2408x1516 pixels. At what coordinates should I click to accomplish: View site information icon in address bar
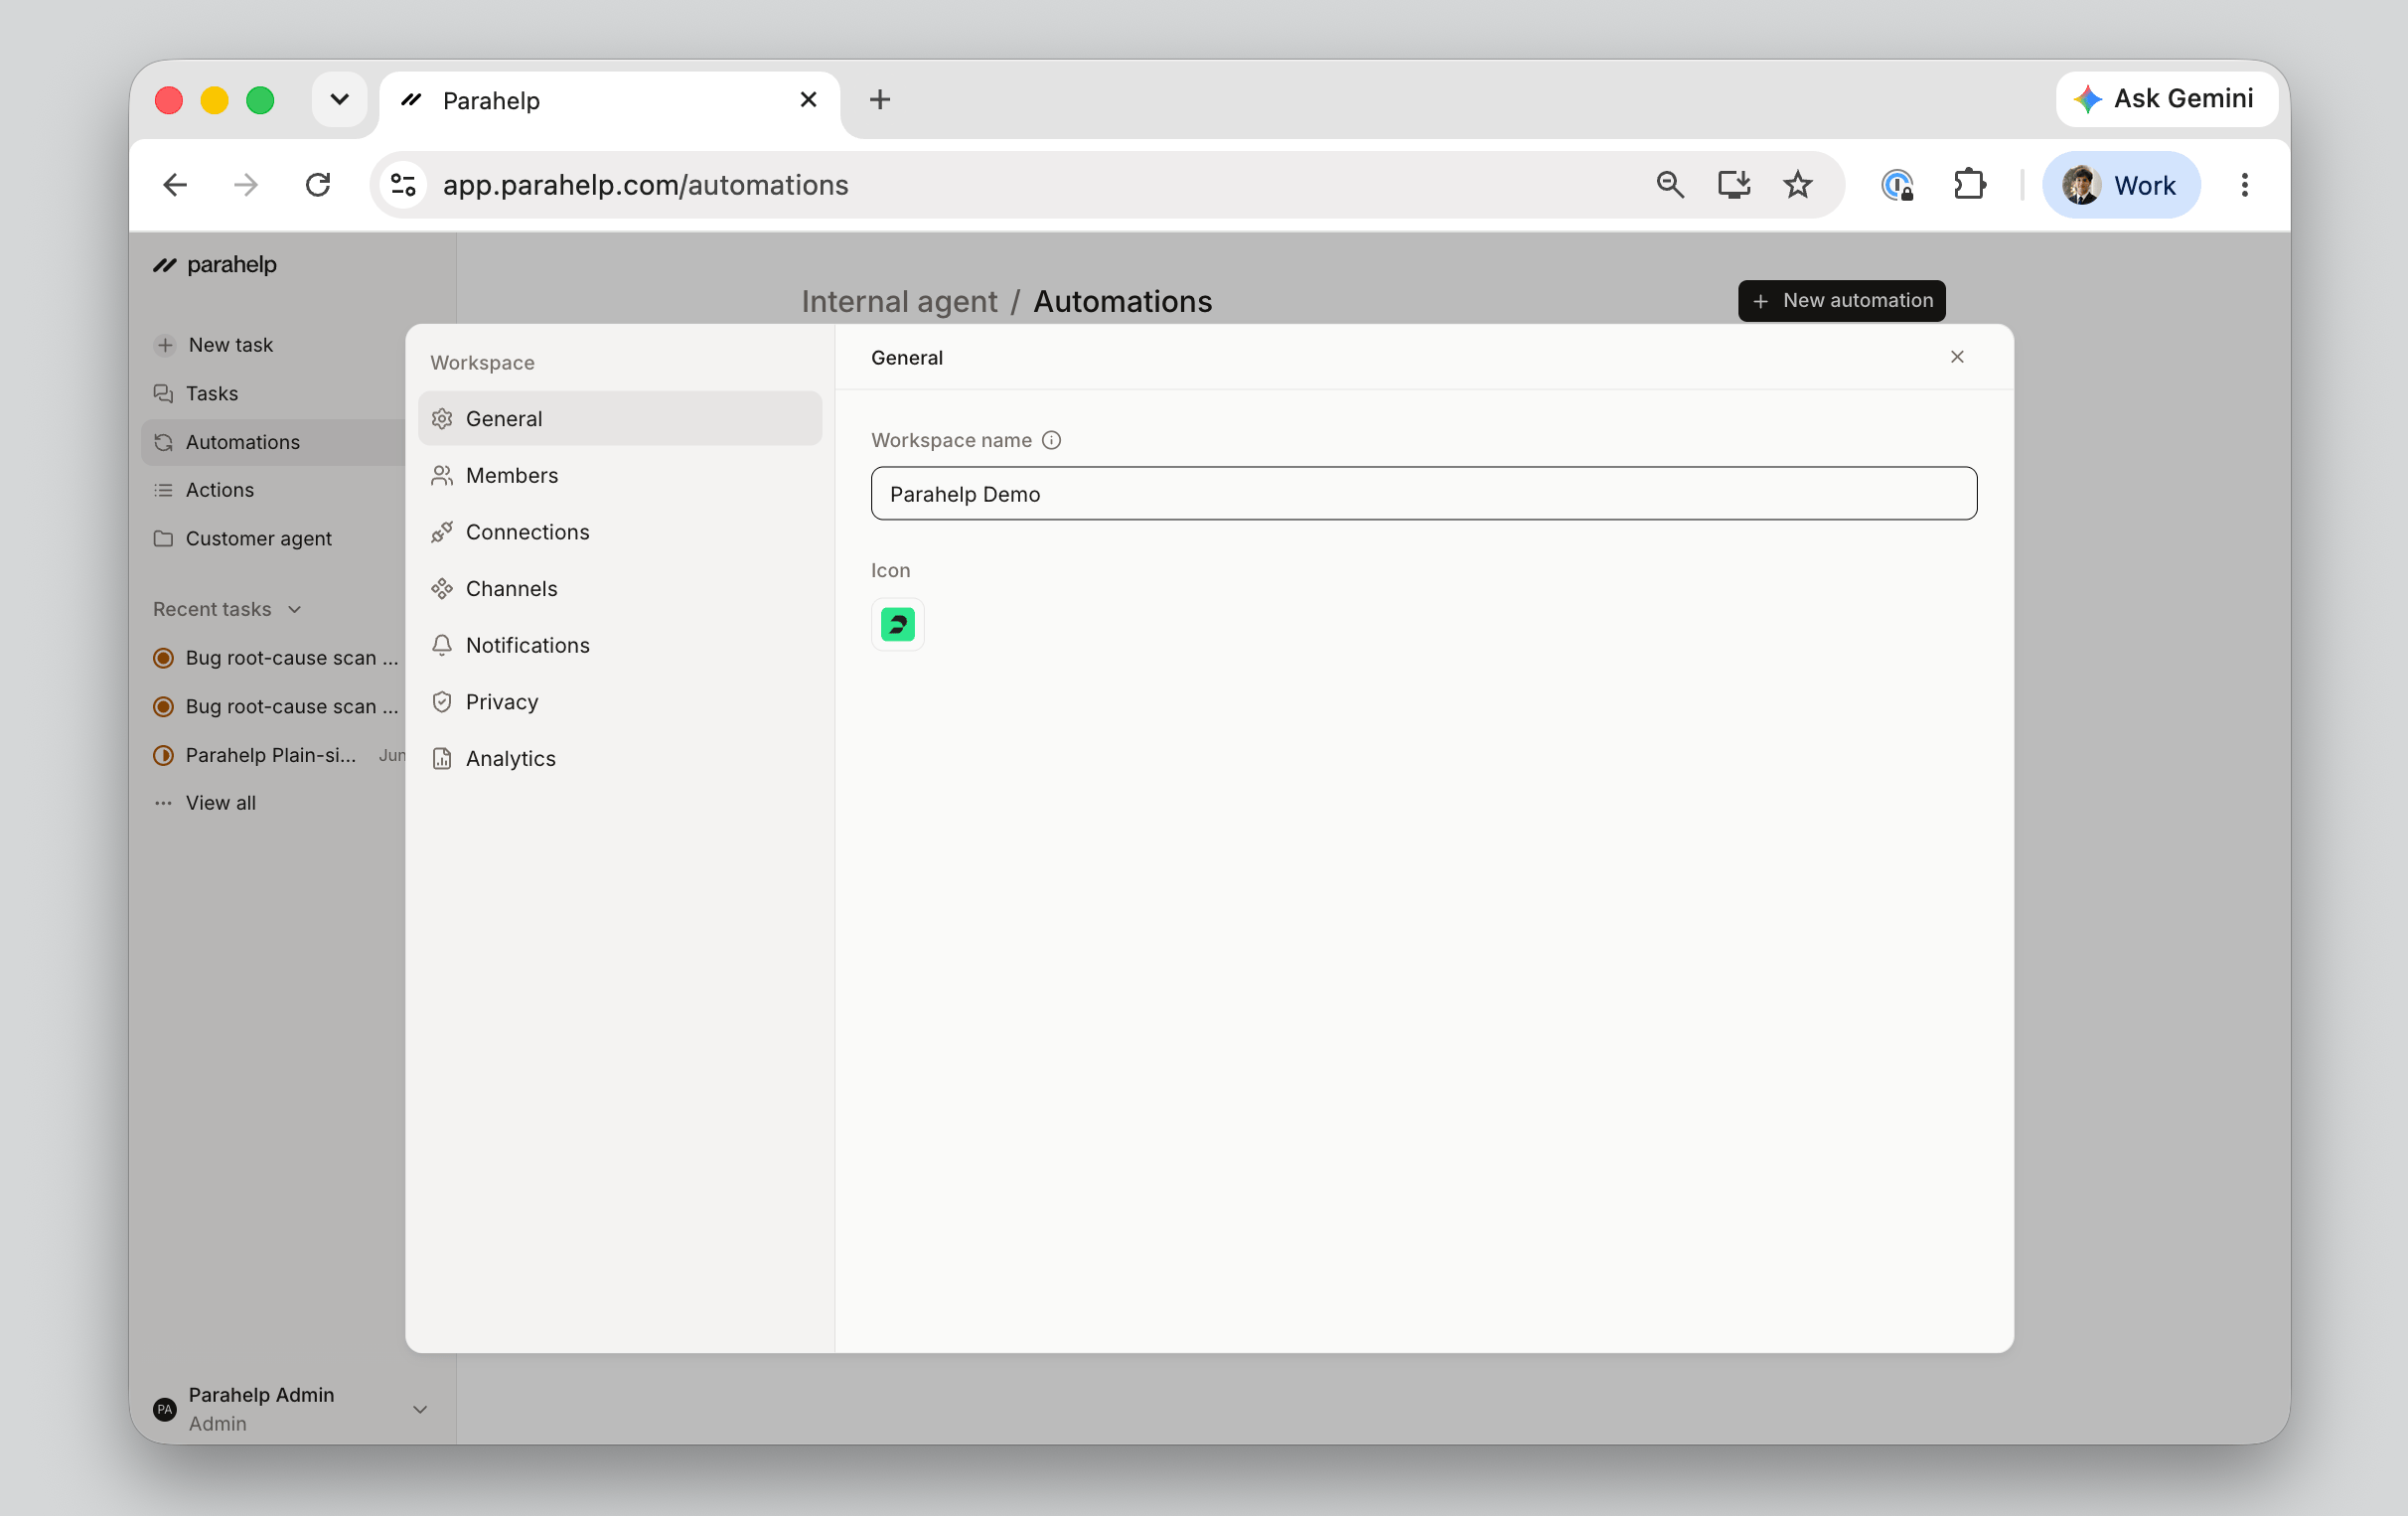click(x=403, y=185)
